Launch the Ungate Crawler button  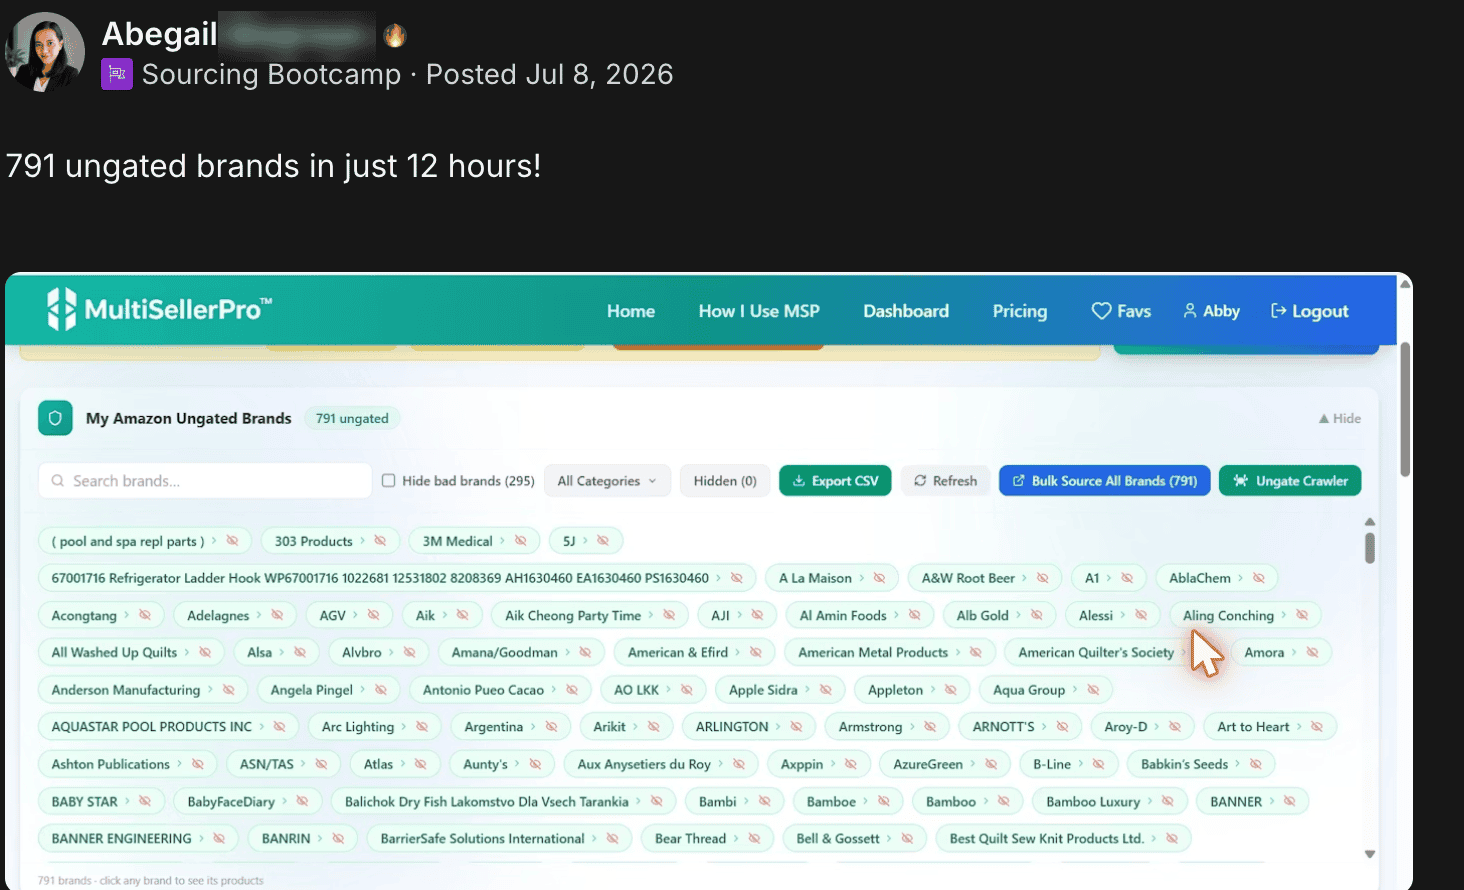click(1290, 481)
